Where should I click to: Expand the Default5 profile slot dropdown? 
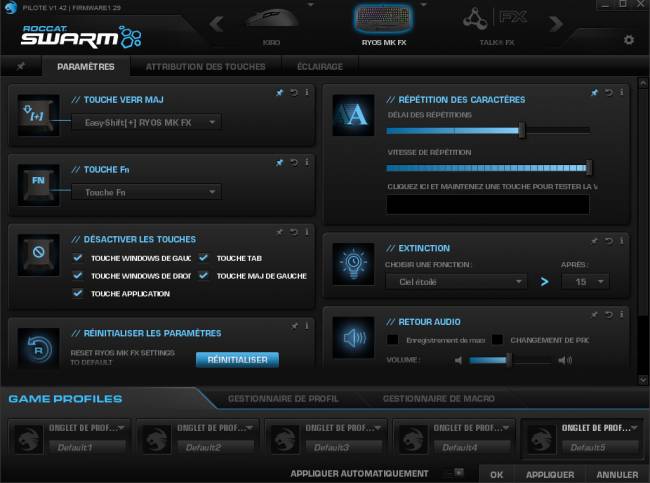(635, 427)
